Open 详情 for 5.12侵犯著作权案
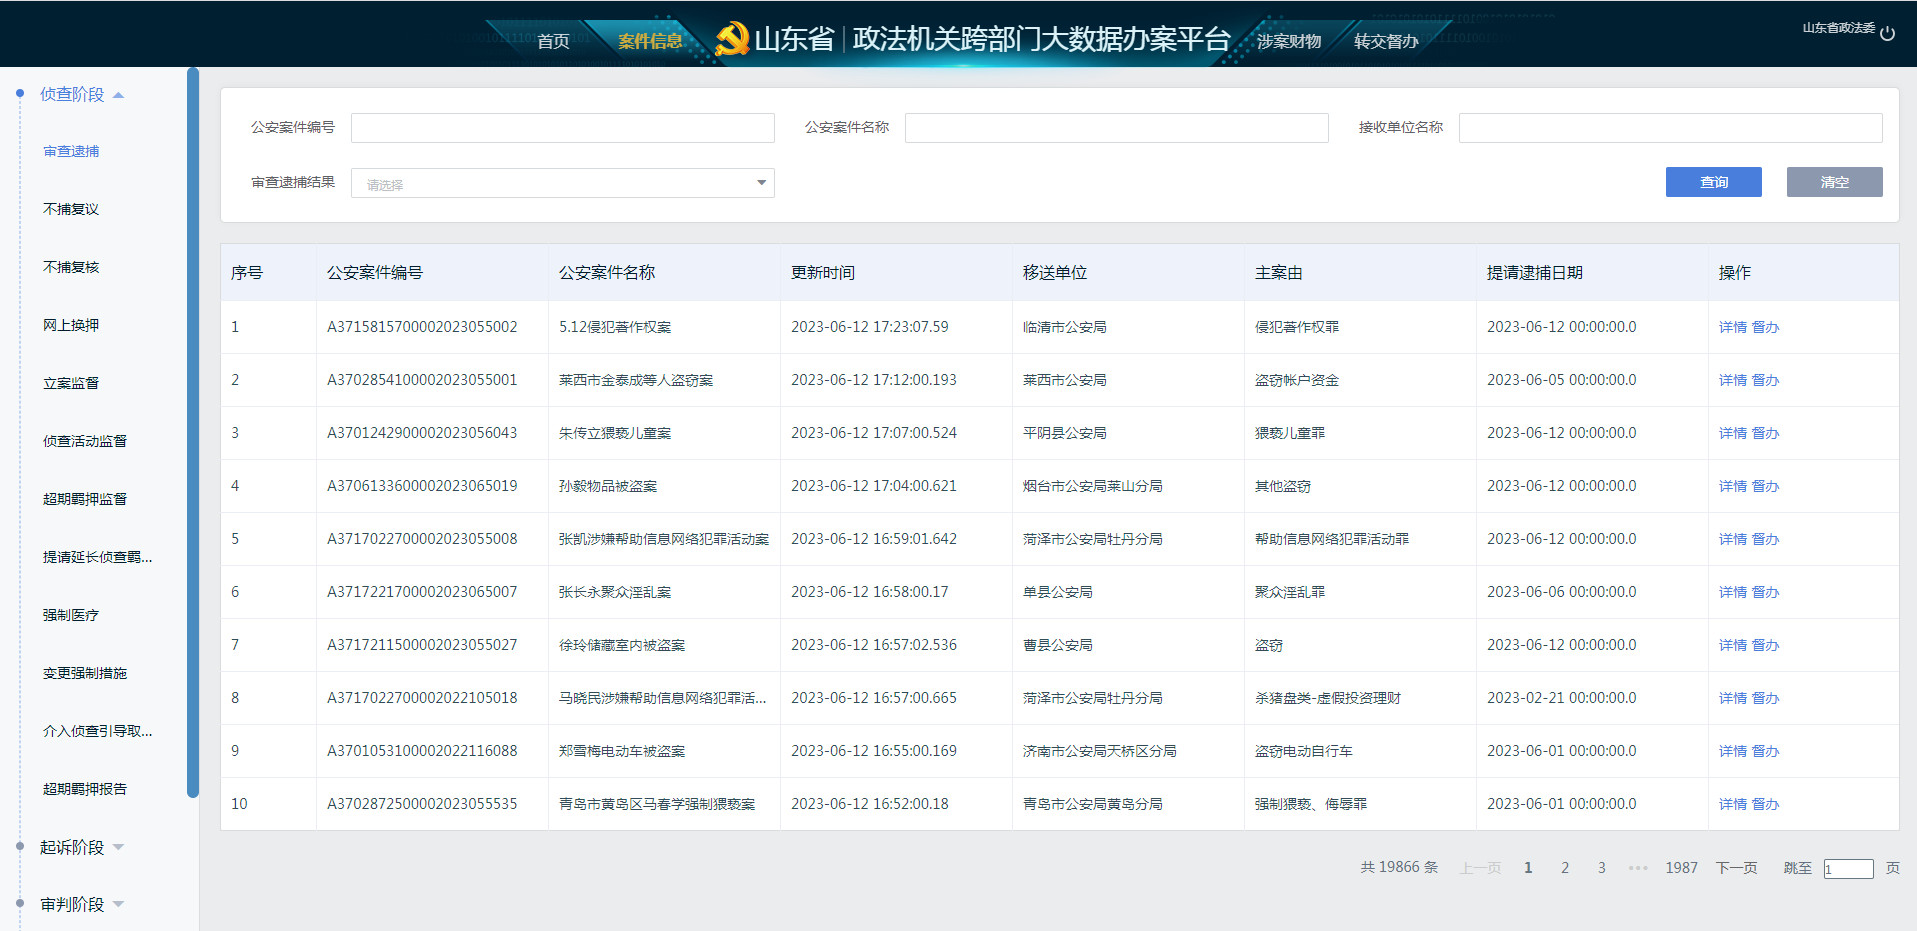 click(1732, 327)
